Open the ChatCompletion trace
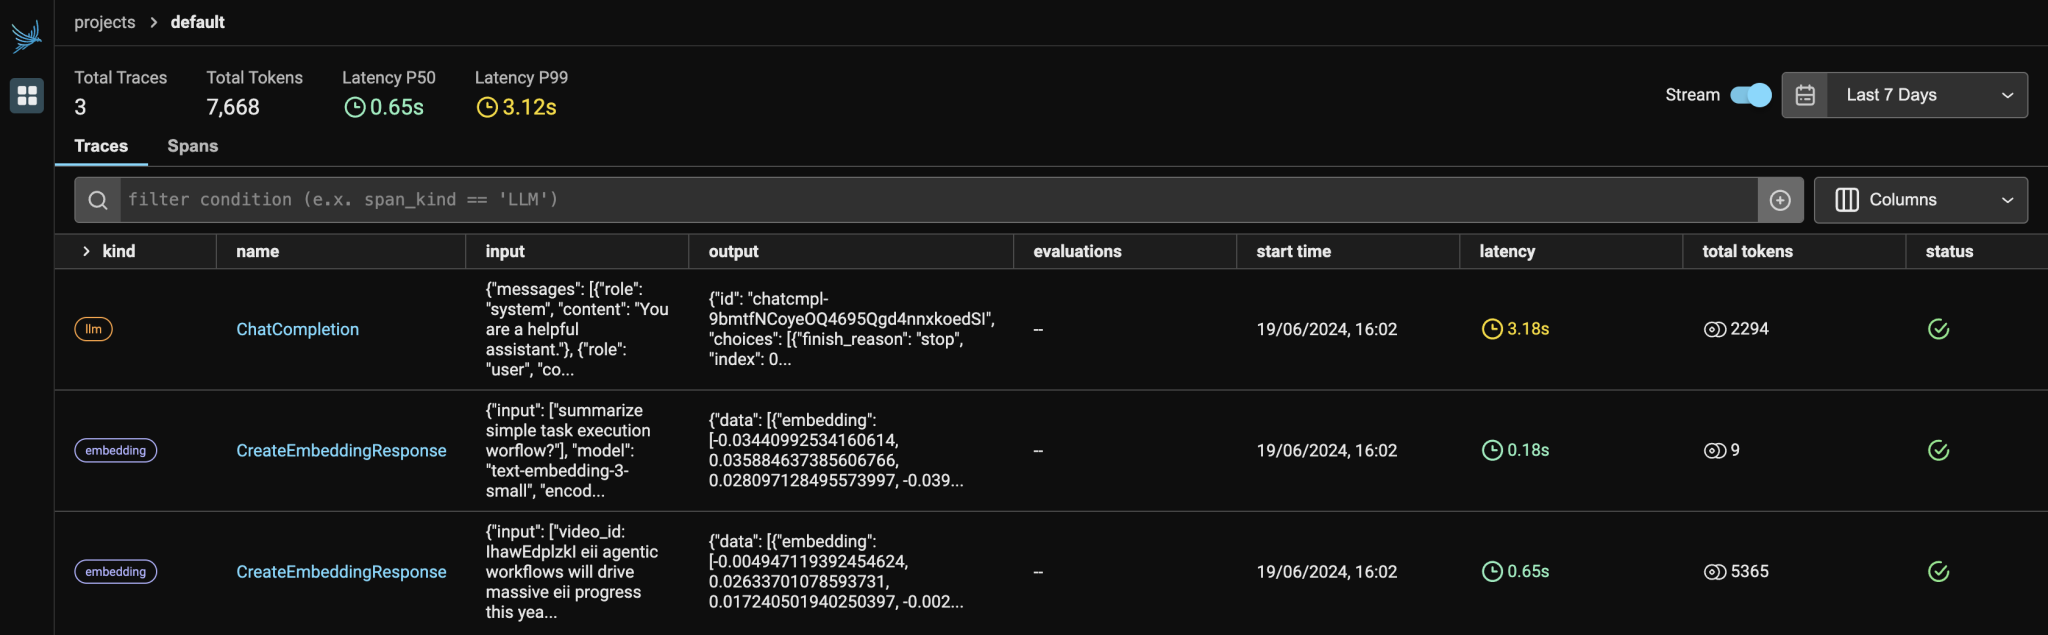 coord(297,328)
